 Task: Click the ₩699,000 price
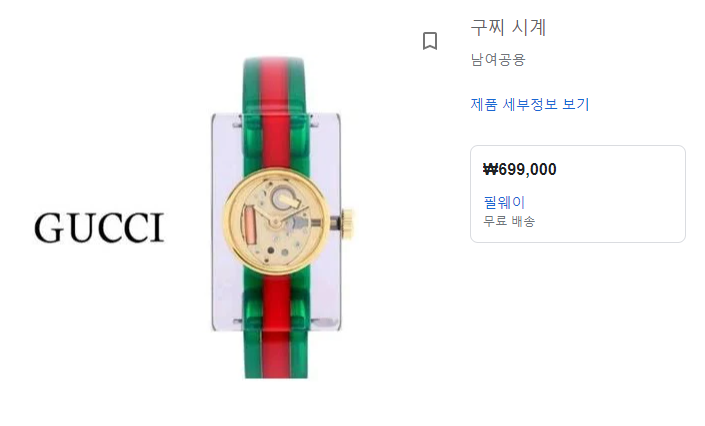[519, 170]
